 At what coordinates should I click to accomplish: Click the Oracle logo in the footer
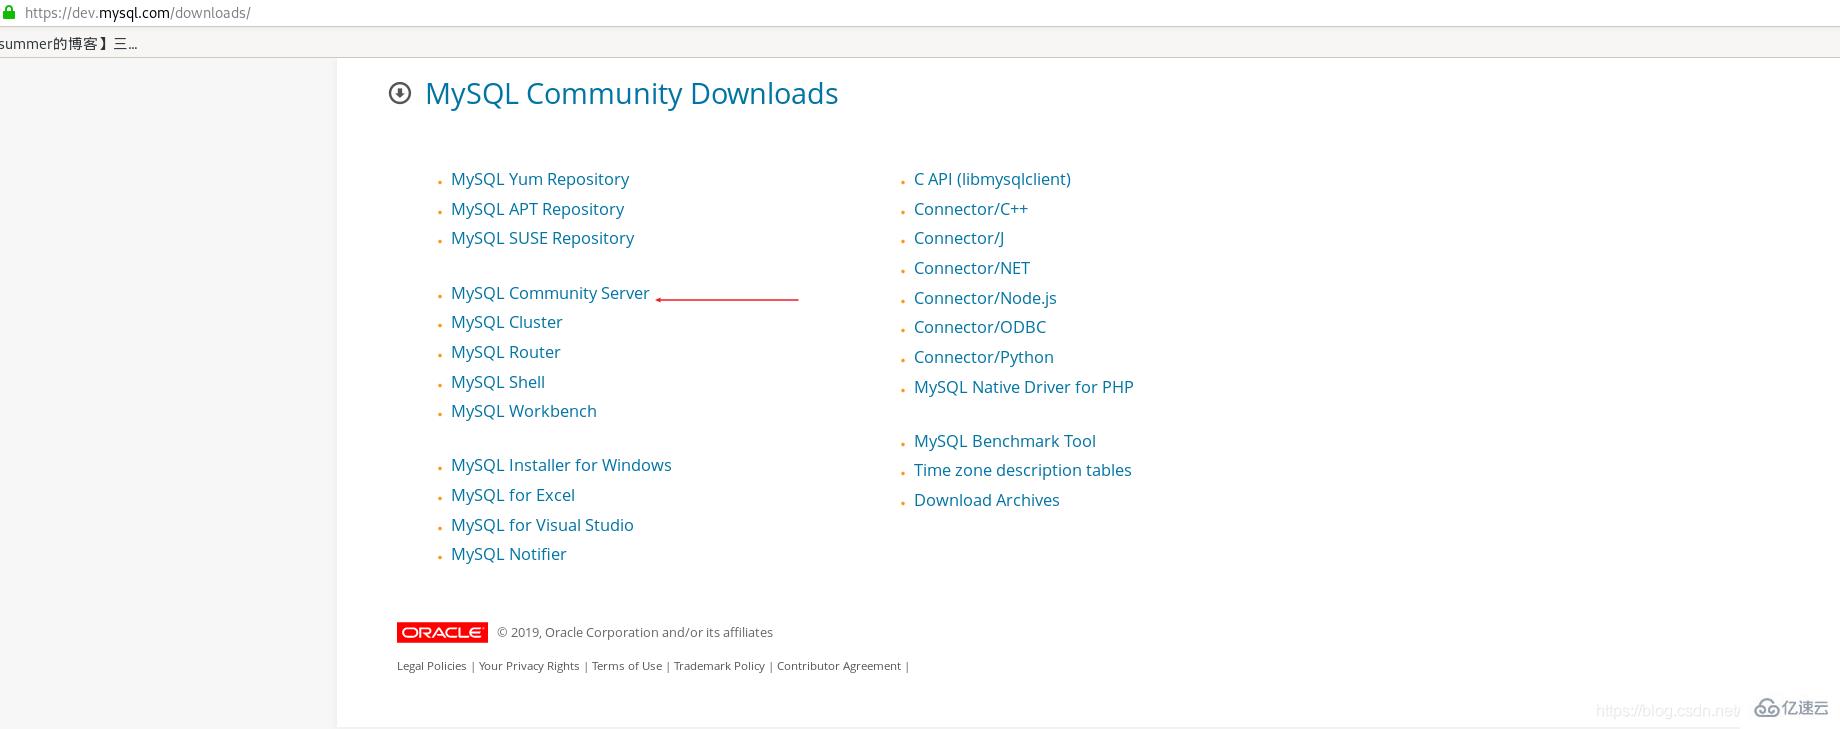pyautogui.click(x=442, y=632)
